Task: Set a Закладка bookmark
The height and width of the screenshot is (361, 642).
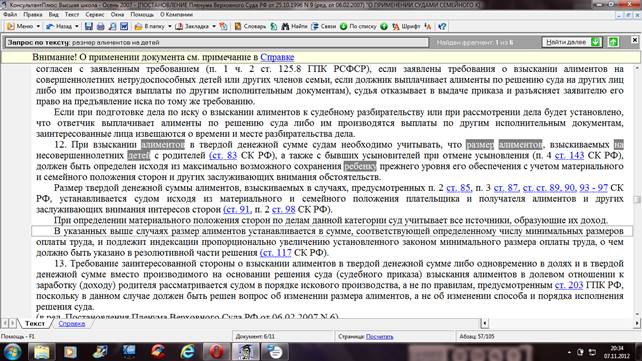Action: tap(192, 26)
